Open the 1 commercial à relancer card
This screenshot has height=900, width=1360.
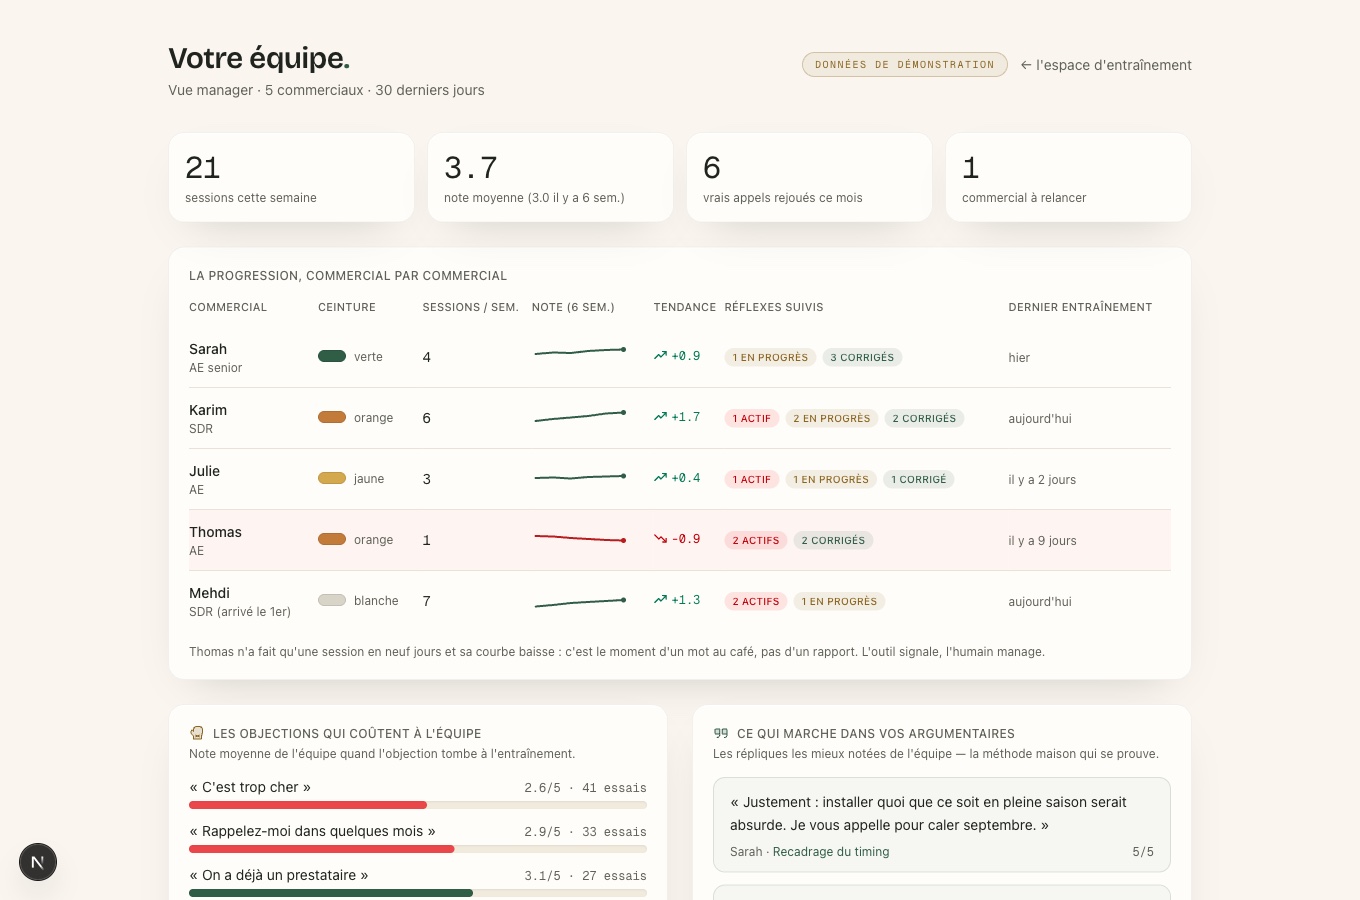(1068, 177)
